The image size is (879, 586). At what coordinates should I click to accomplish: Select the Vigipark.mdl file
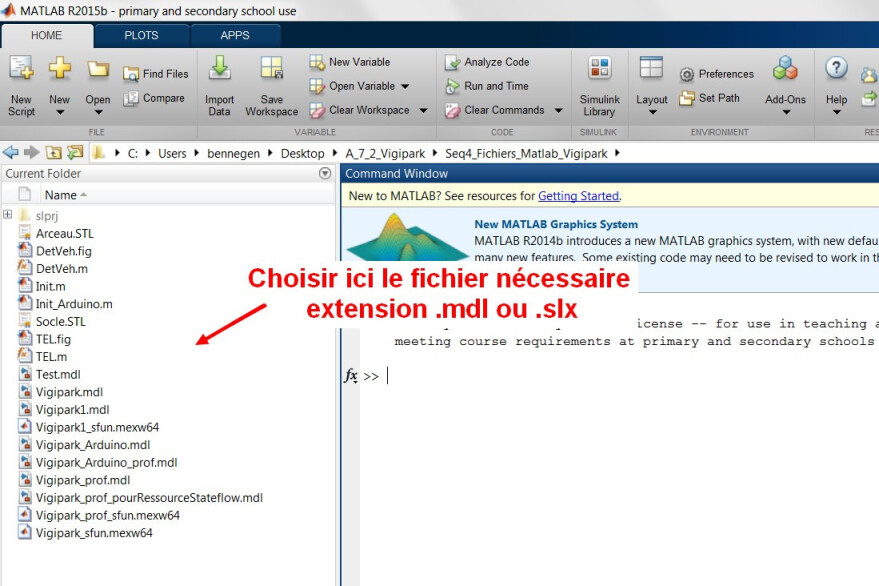69,392
